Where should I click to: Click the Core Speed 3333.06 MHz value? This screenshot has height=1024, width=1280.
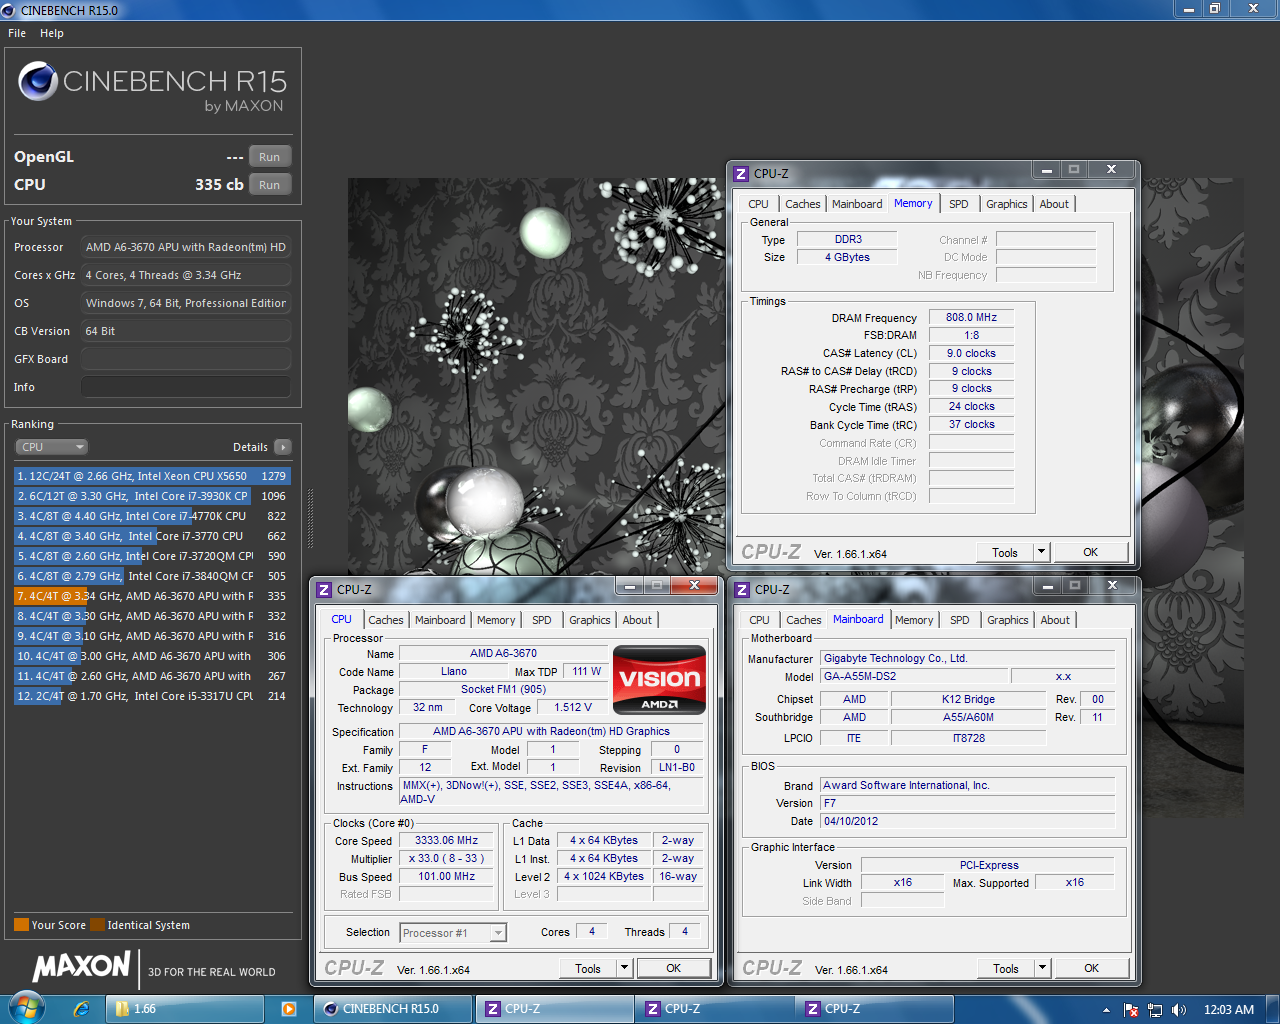(x=446, y=841)
